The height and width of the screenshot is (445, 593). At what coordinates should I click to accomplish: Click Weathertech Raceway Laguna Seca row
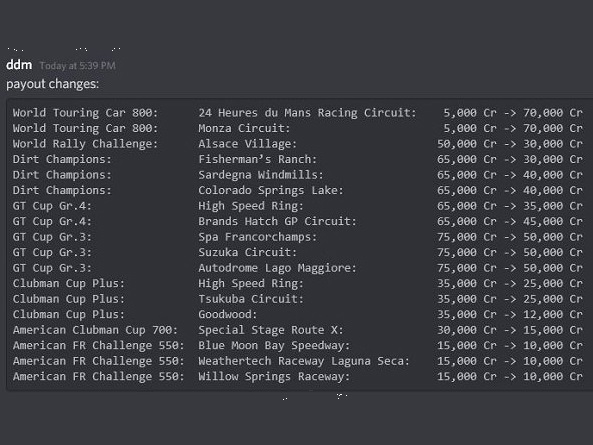pos(297,361)
